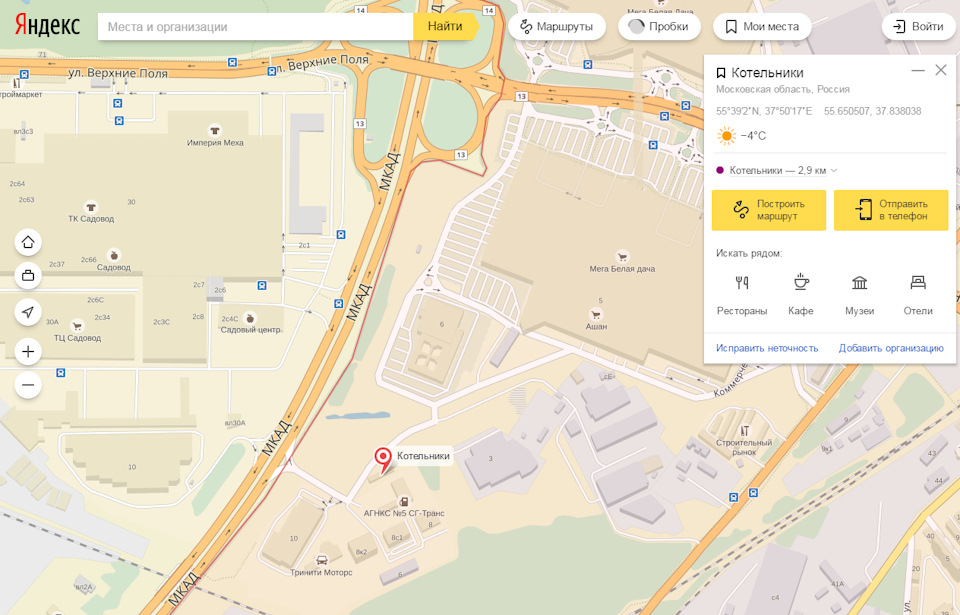
Task: Open the Маршруты routes tab
Action: coord(557,26)
